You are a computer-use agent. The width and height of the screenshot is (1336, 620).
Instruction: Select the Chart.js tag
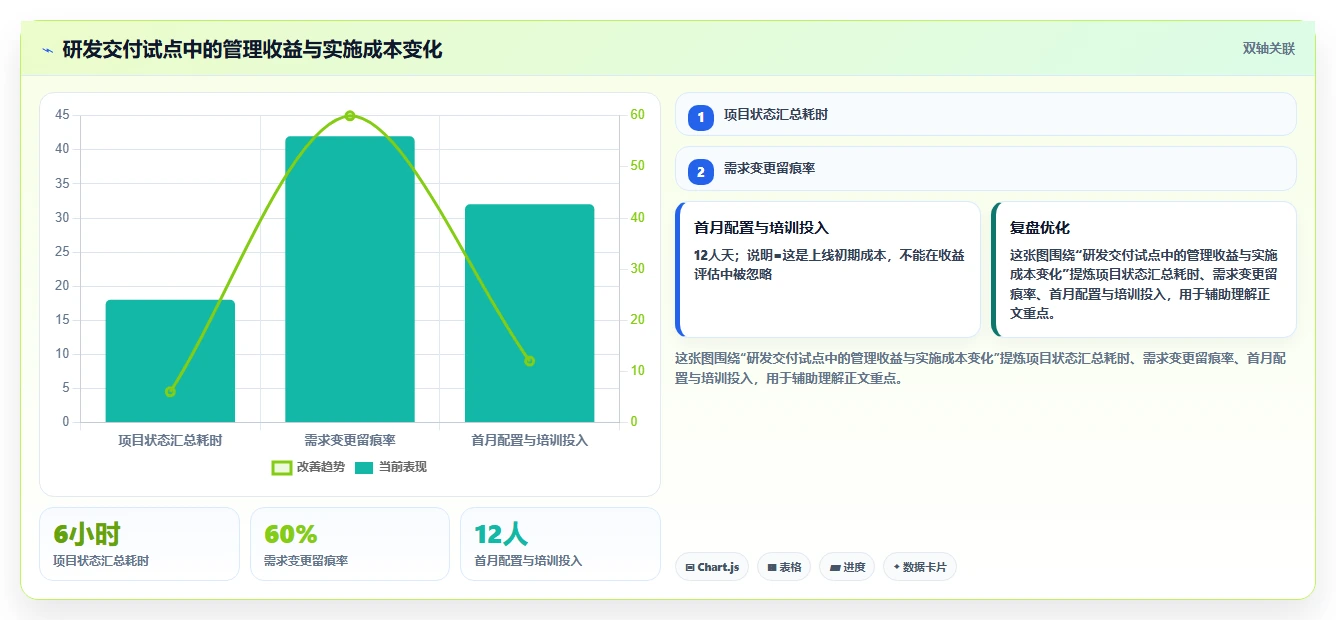[x=712, y=567]
